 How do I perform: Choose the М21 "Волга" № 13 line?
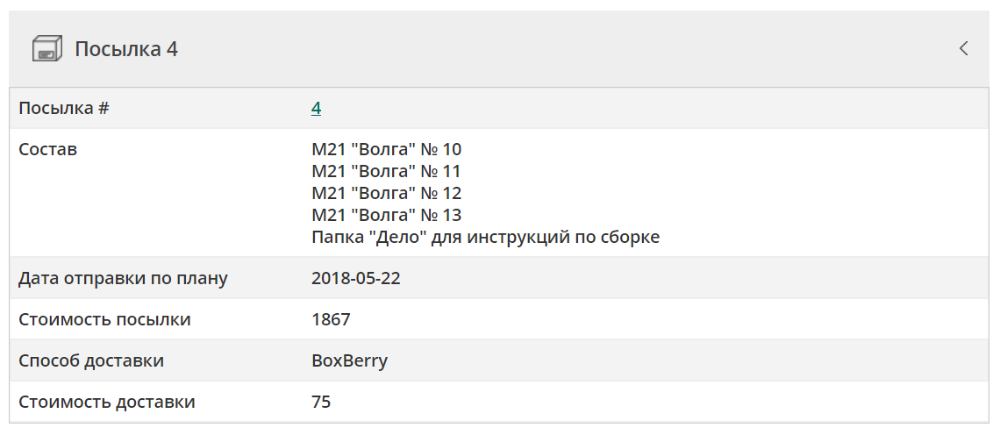[x=386, y=216]
